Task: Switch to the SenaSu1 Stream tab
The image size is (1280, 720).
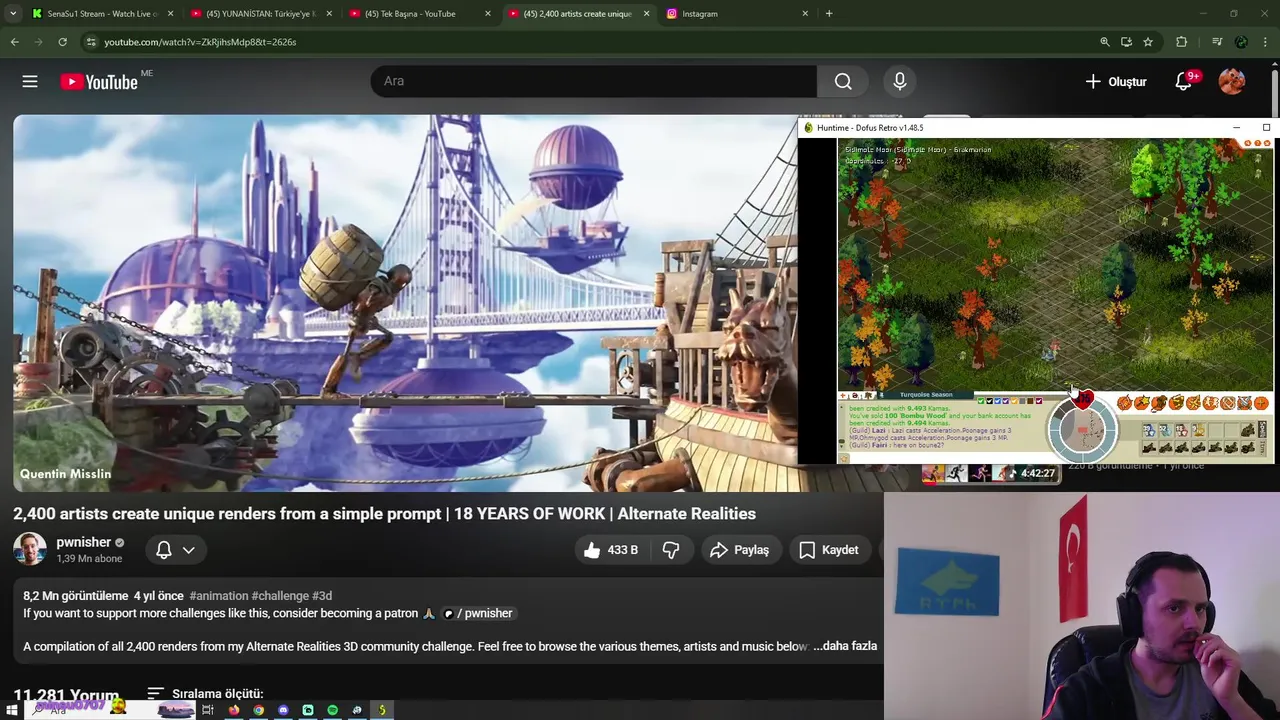Action: [x=103, y=14]
